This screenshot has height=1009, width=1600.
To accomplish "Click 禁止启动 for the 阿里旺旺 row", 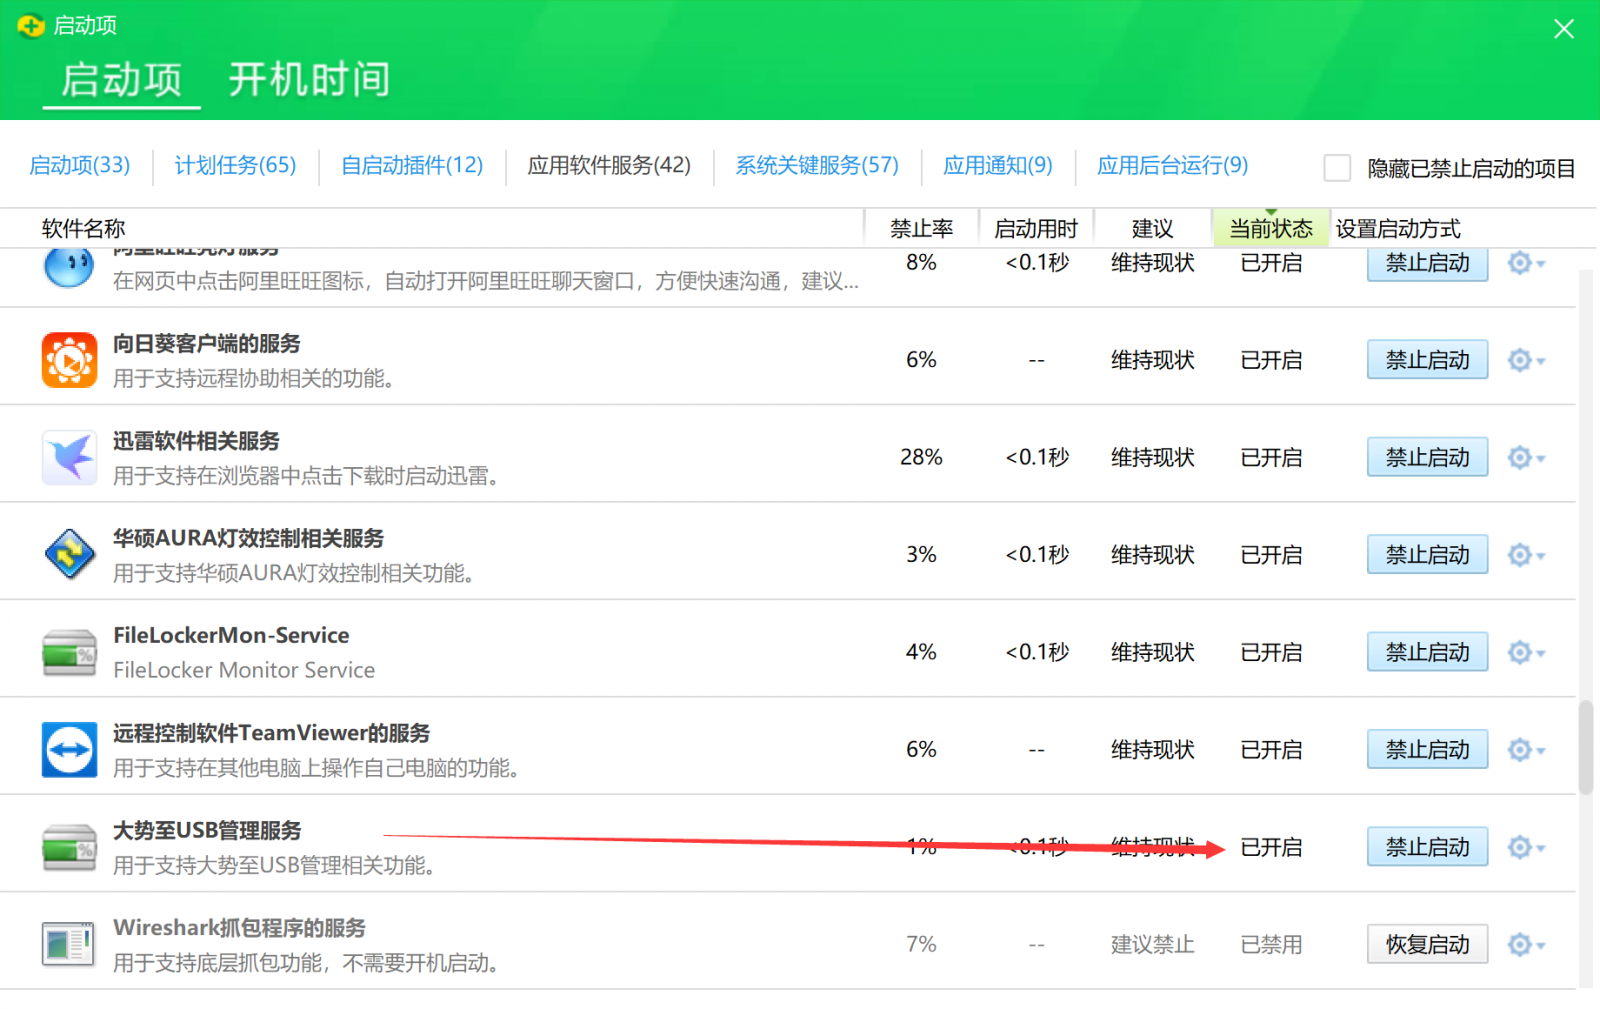I will click(x=1427, y=263).
